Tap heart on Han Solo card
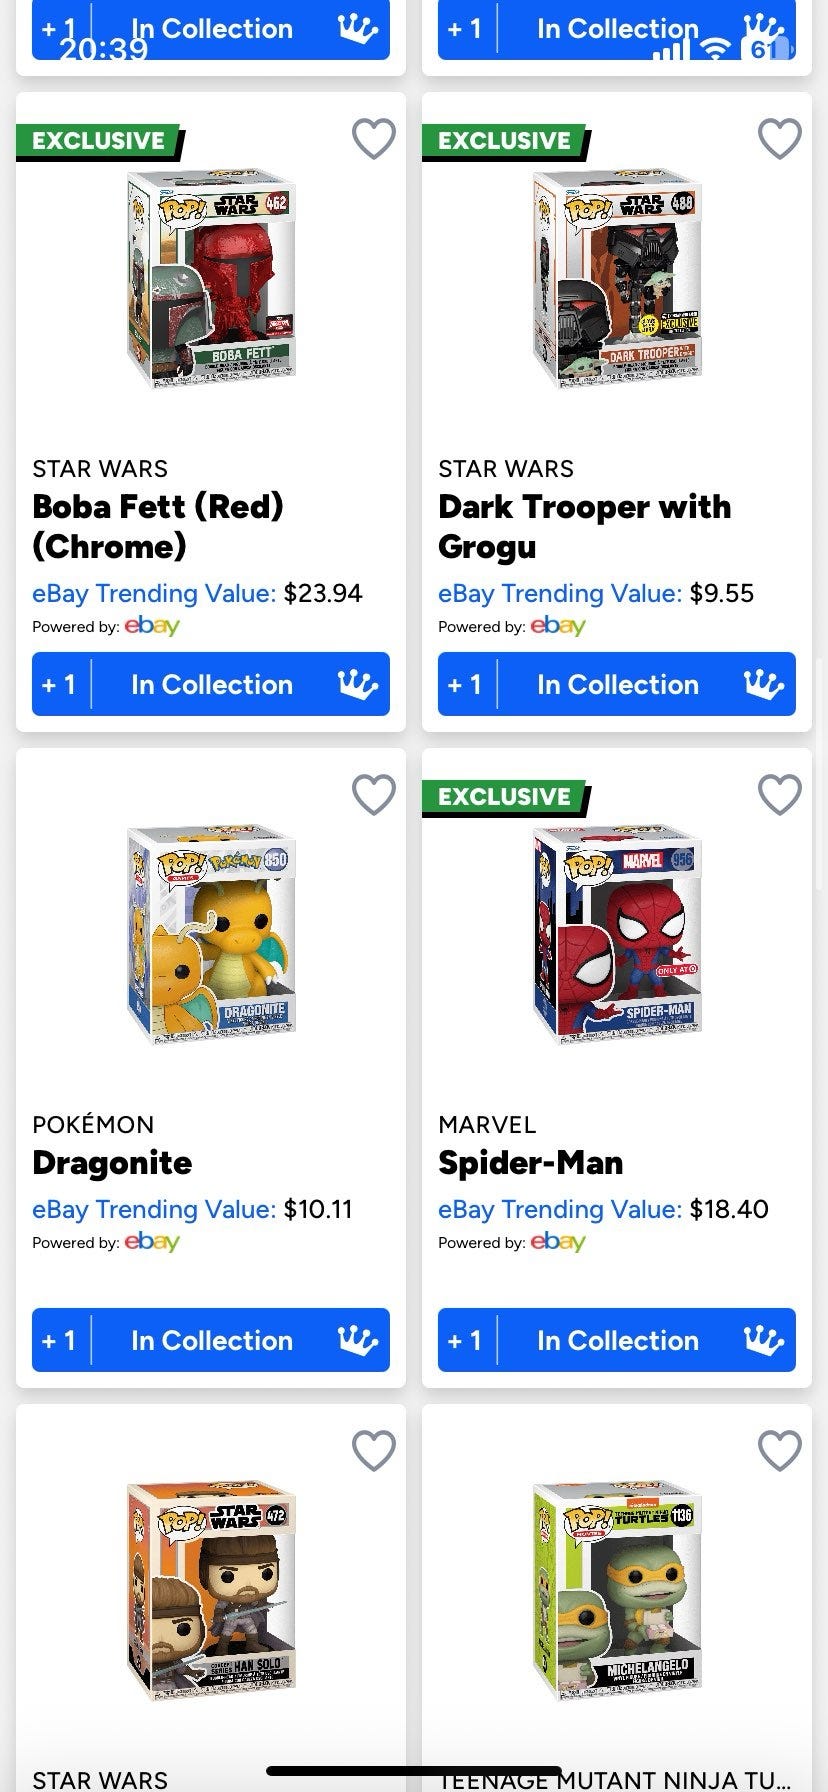 point(374,1451)
